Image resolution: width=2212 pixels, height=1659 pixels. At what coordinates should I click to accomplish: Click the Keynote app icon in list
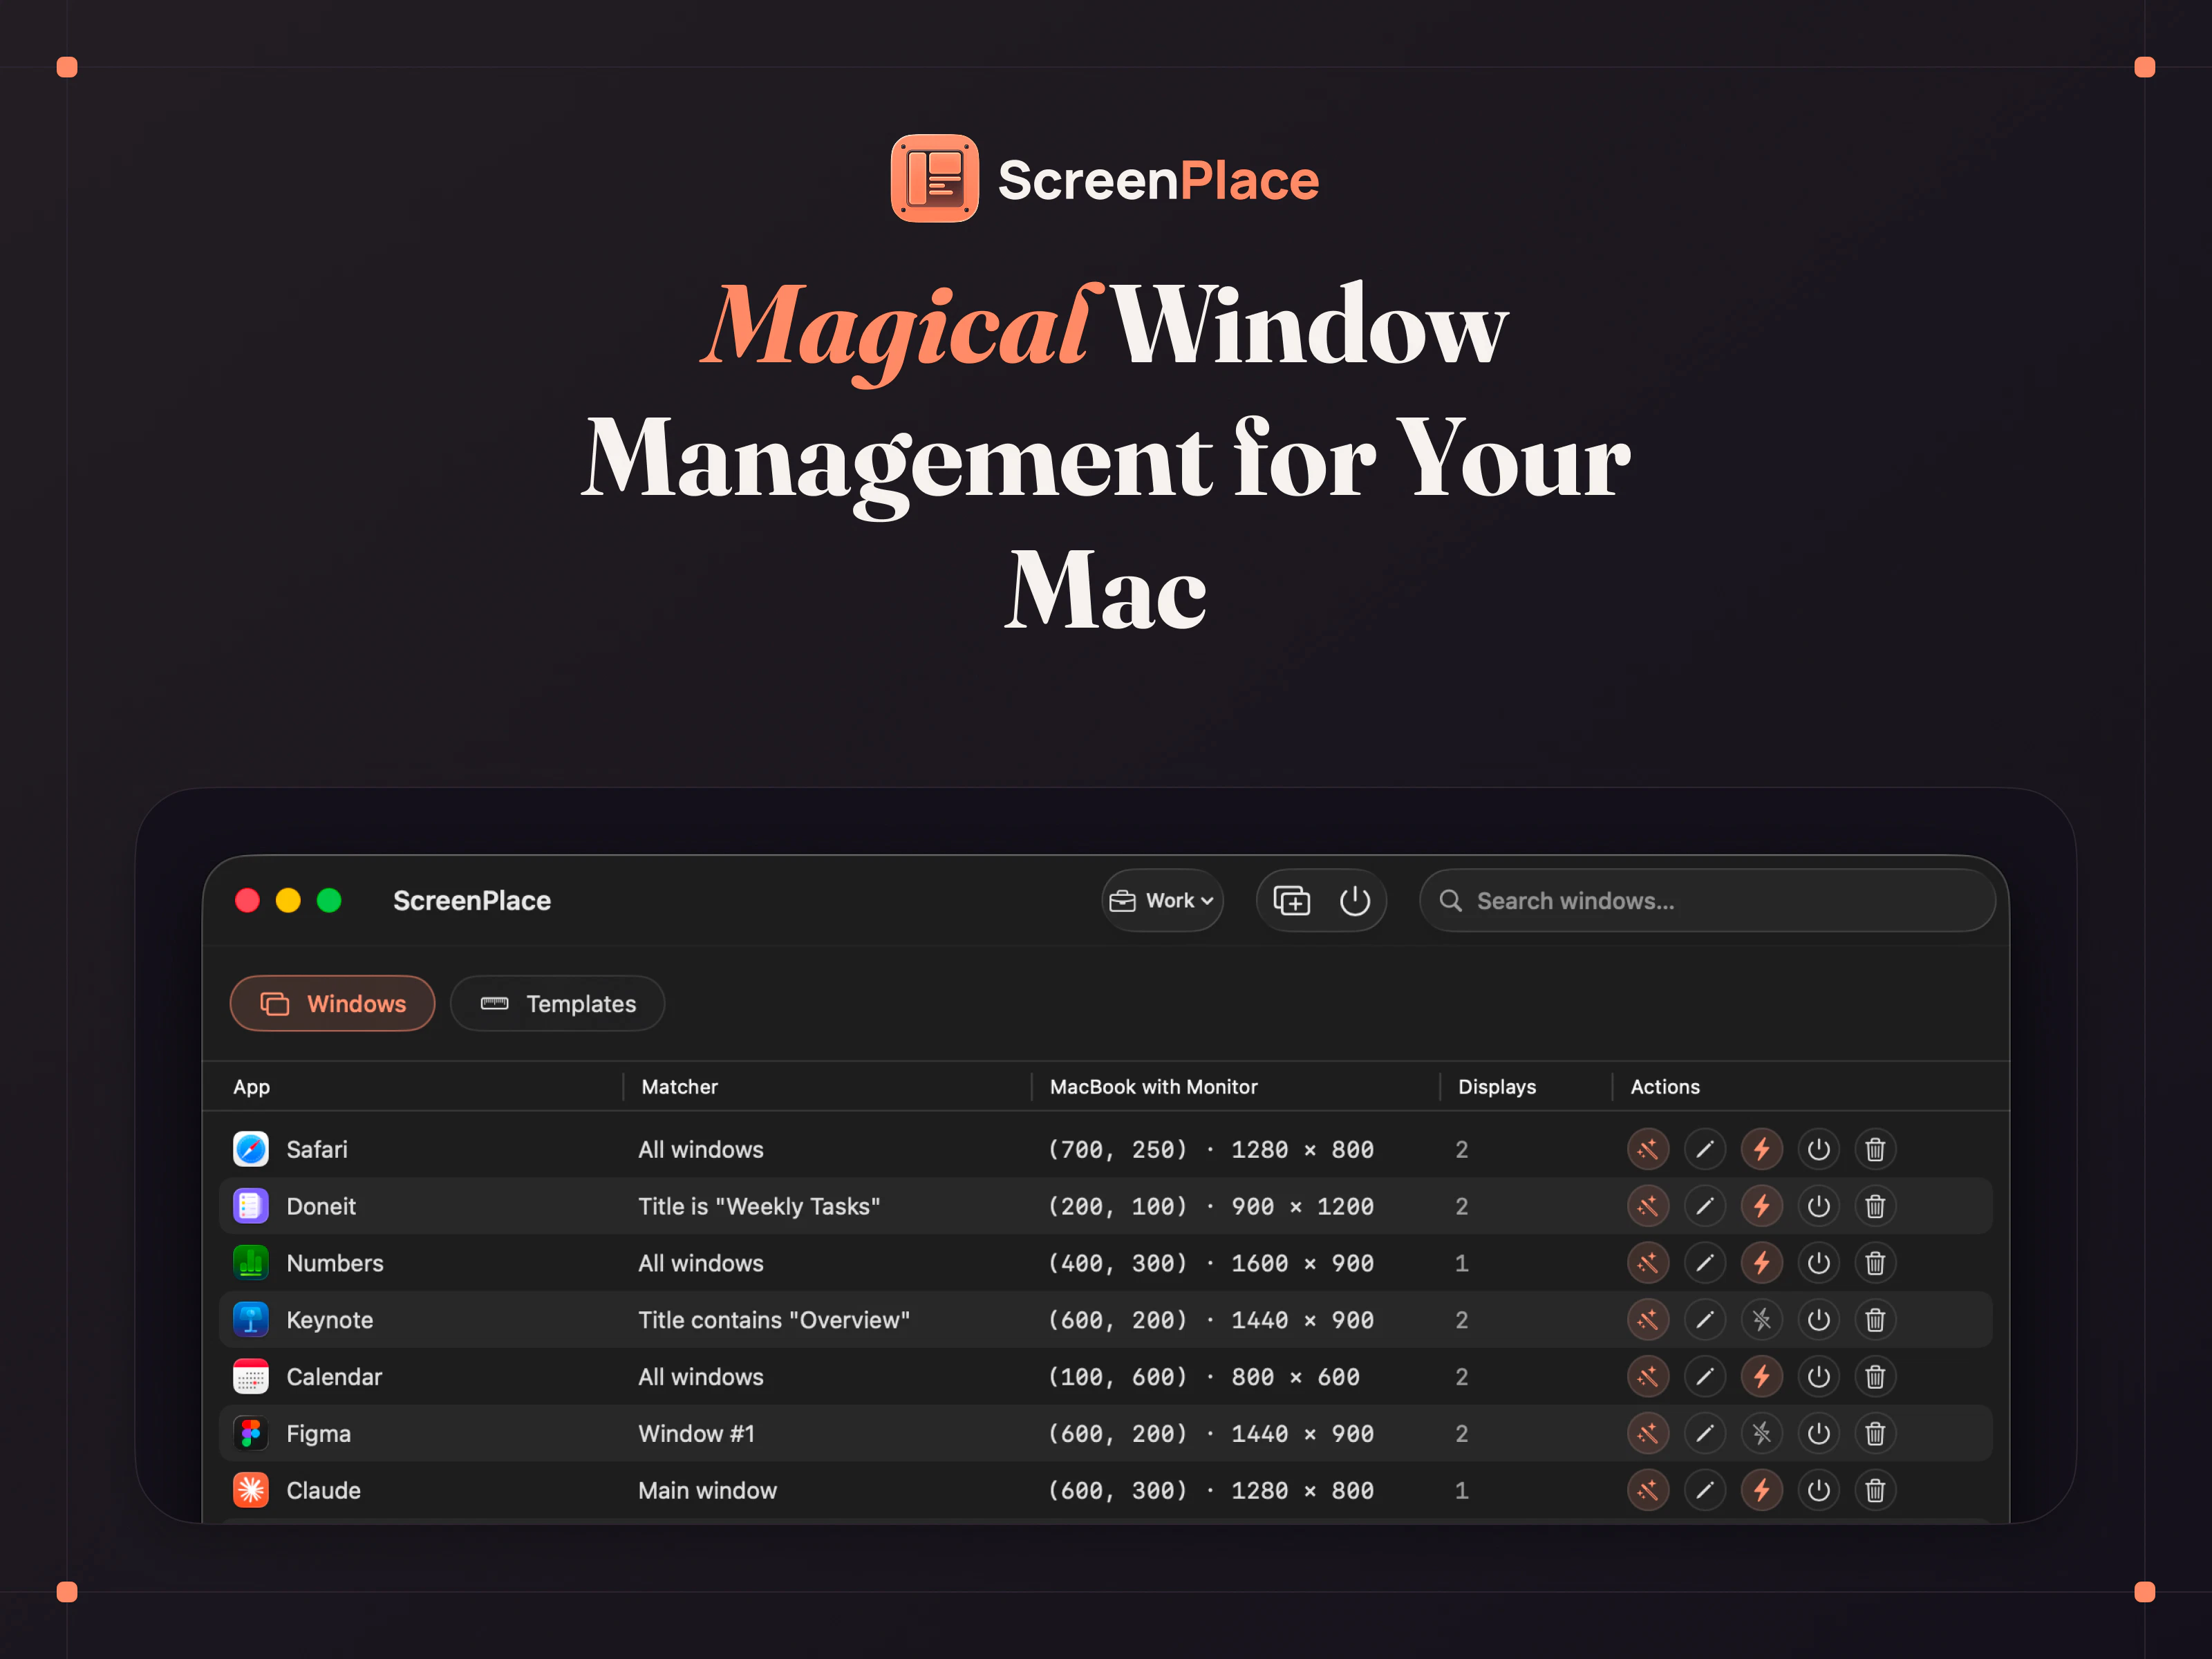[x=251, y=1320]
